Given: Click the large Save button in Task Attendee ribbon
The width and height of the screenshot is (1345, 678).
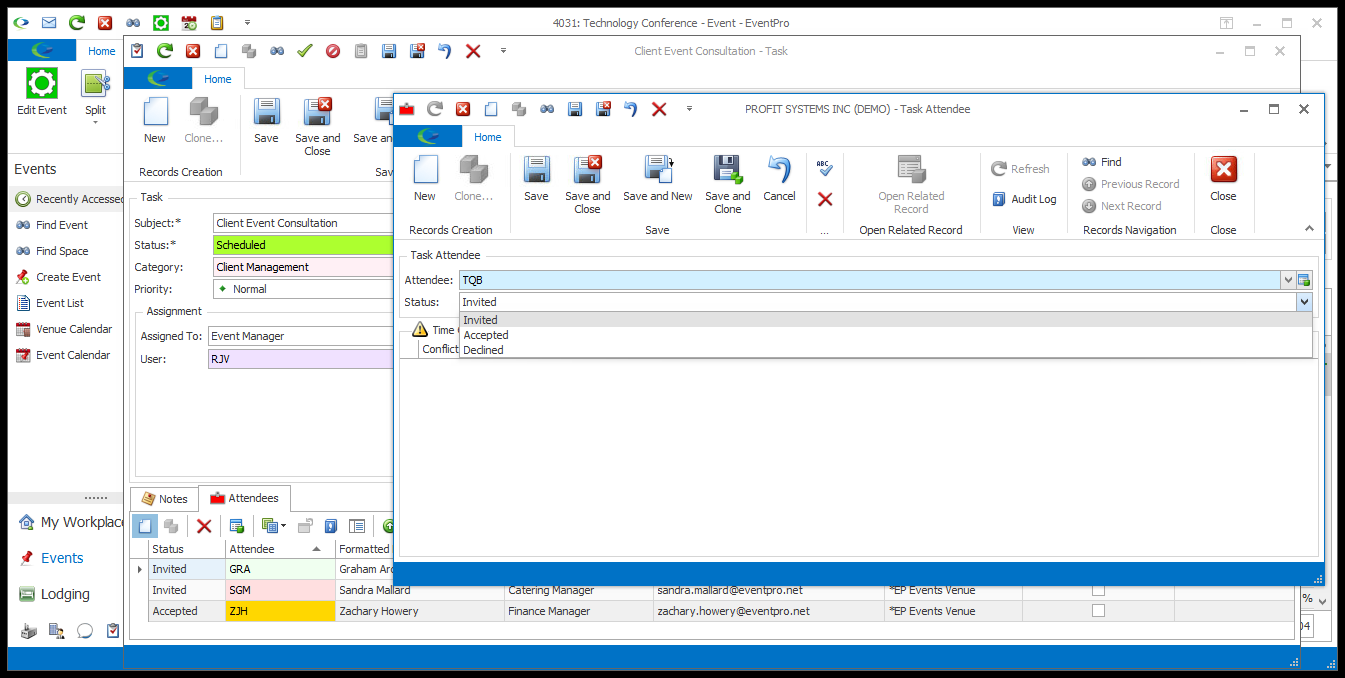Looking at the screenshot, I should [x=536, y=178].
